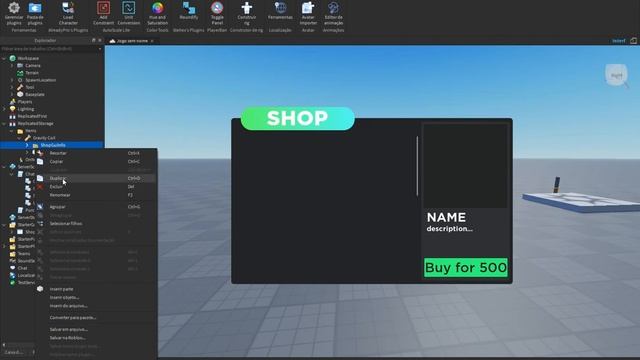Image resolution: width=640 pixels, height=360 pixels.
Task: Click the Load Character plugin
Action: 68,13
